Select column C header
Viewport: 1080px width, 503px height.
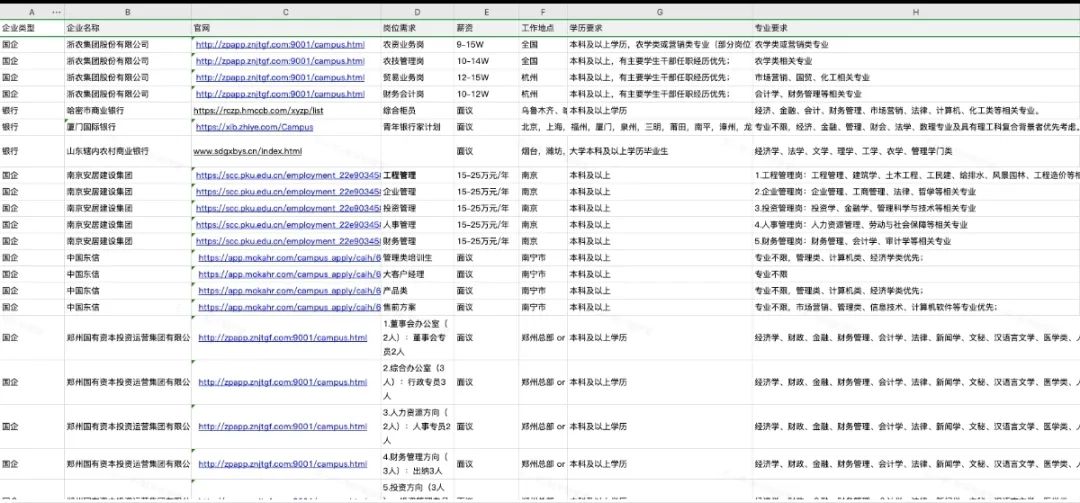coord(286,12)
